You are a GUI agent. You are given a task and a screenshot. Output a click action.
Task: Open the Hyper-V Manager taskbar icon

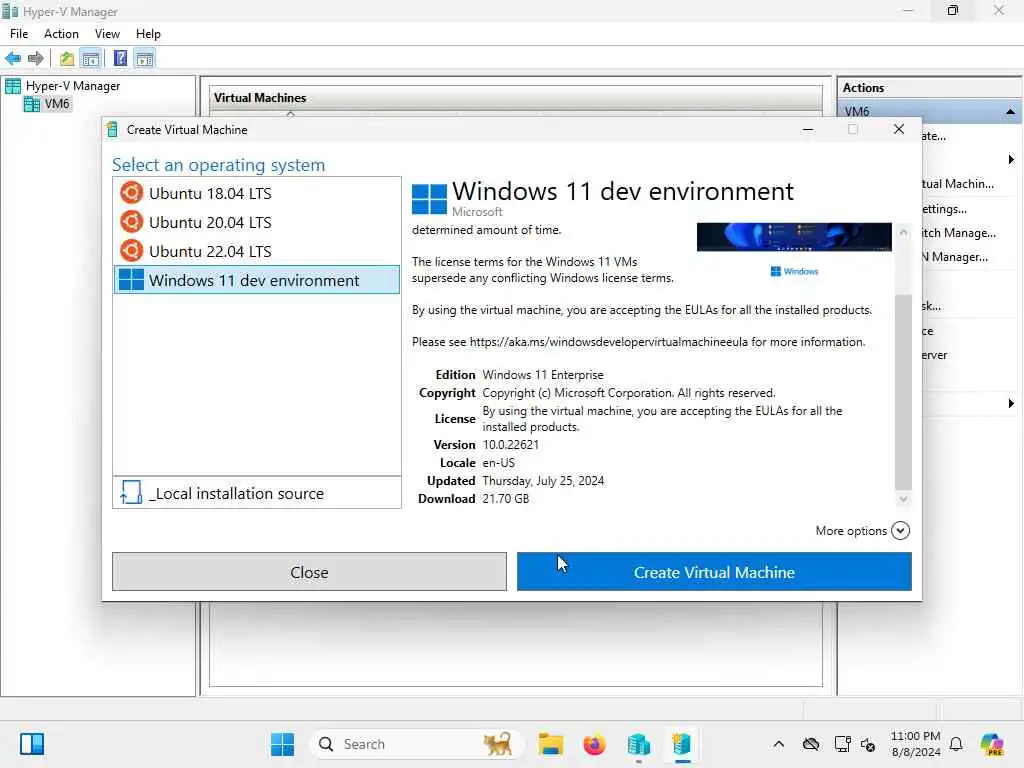pyautogui.click(x=639, y=744)
